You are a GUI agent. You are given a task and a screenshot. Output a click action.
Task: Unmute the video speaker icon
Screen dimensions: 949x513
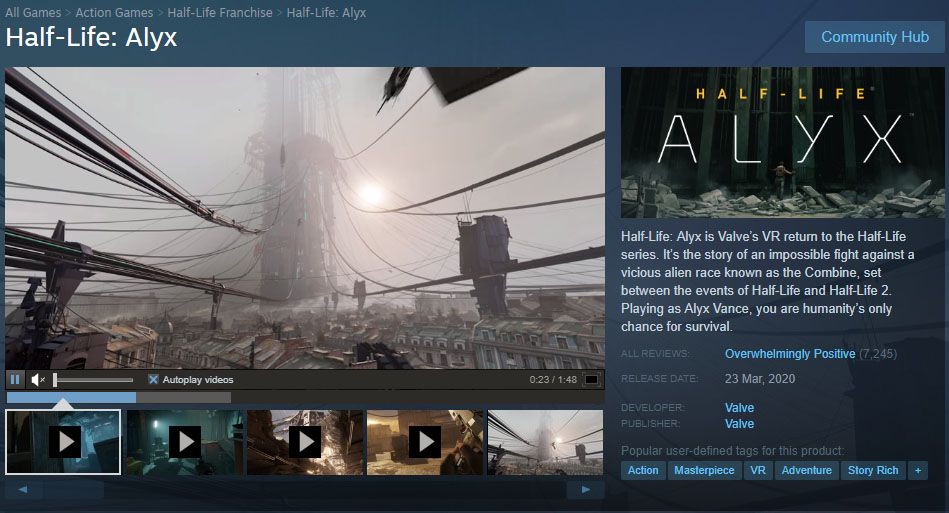pyautogui.click(x=38, y=380)
